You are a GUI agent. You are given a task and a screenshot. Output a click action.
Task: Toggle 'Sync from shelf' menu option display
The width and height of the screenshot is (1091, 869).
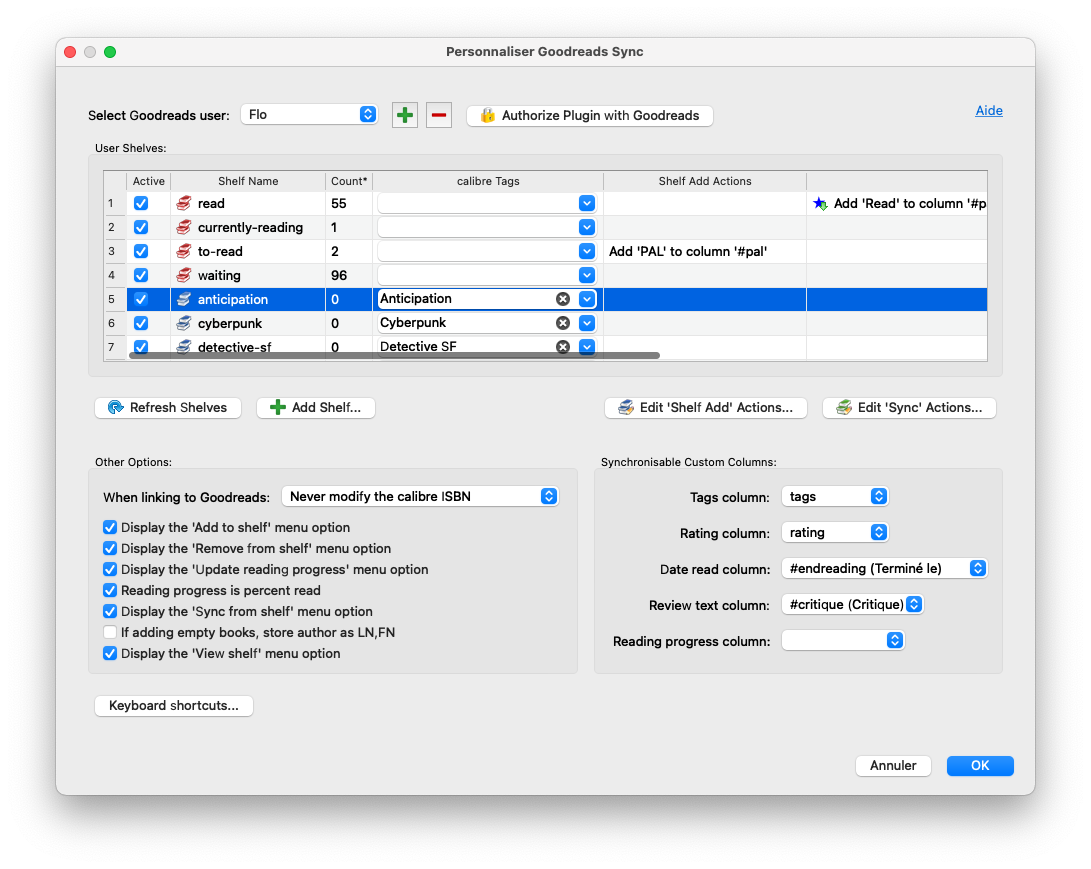(x=110, y=611)
